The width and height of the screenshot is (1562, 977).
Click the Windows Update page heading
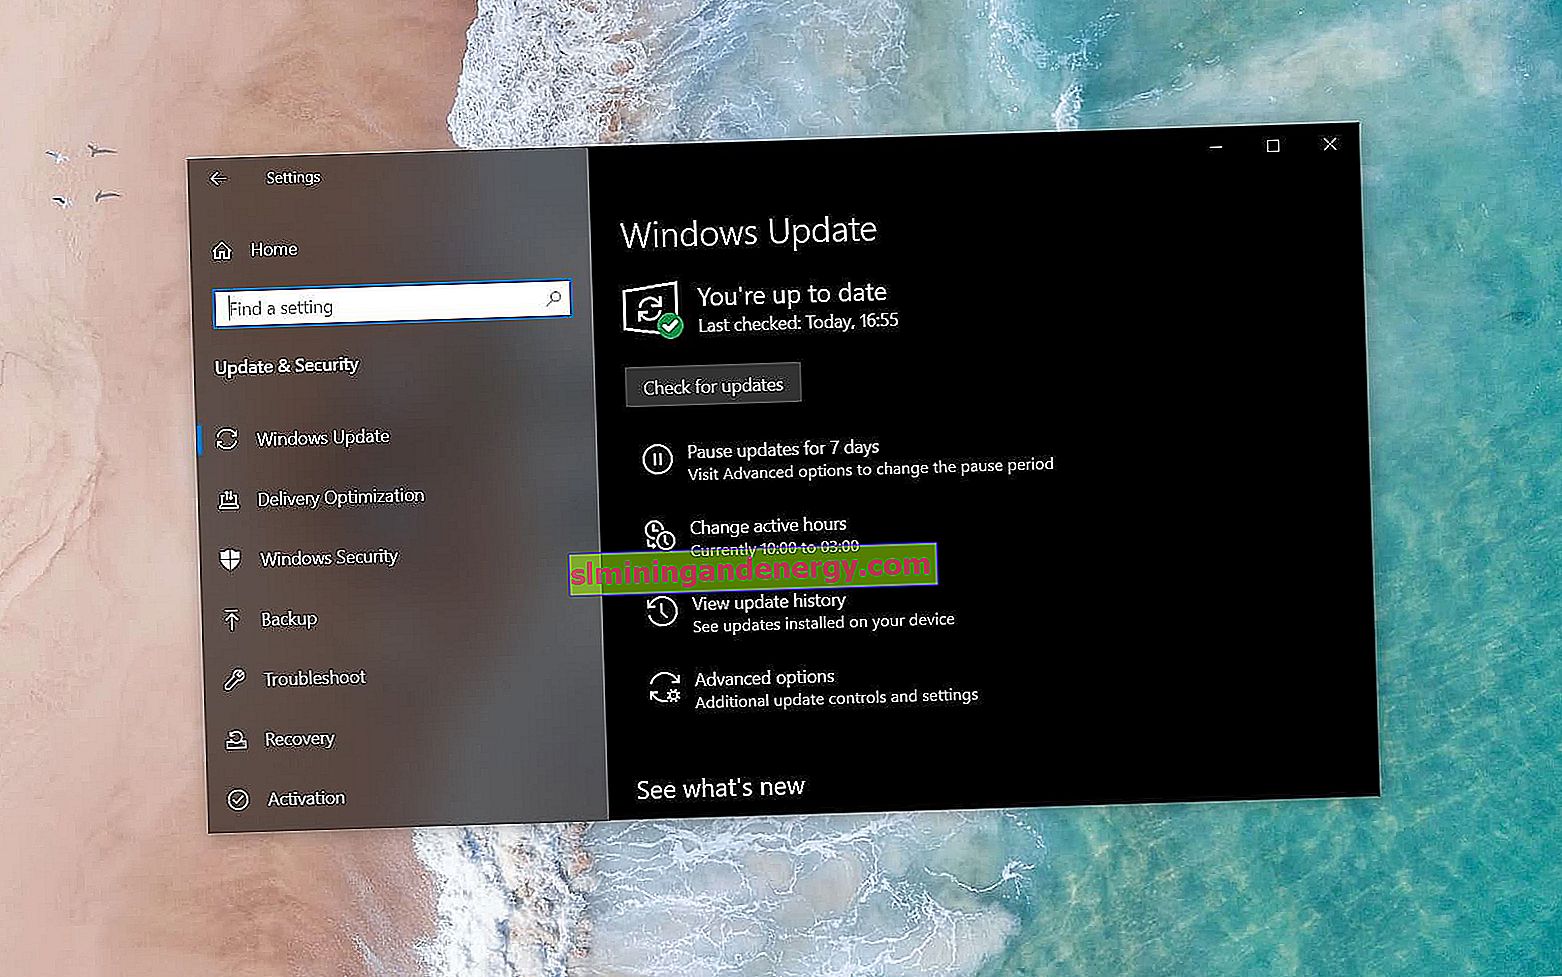tap(748, 232)
